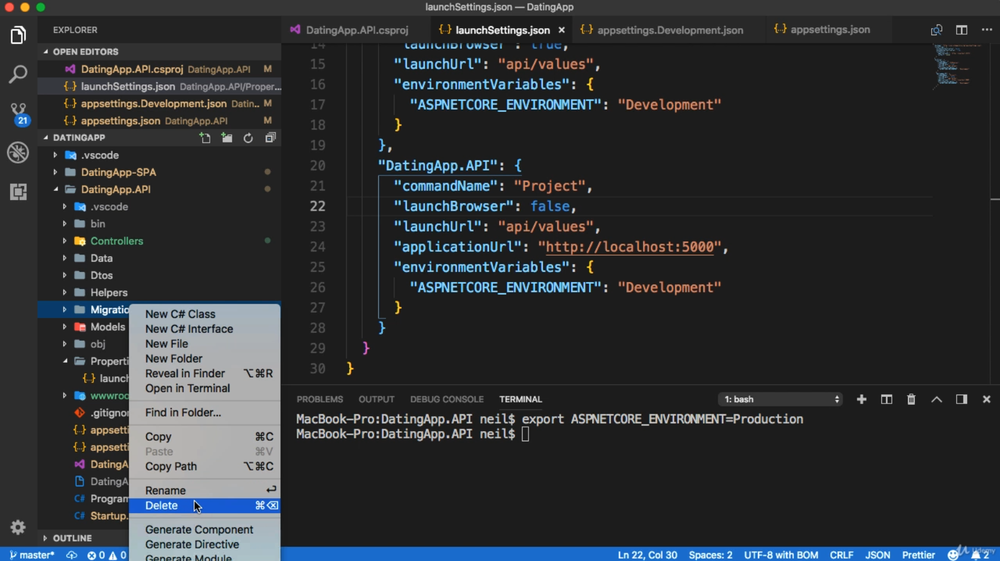Add a new terminal with plus icon
Viewport: 1000px width, 561px height.
click(x=861, y=399)
